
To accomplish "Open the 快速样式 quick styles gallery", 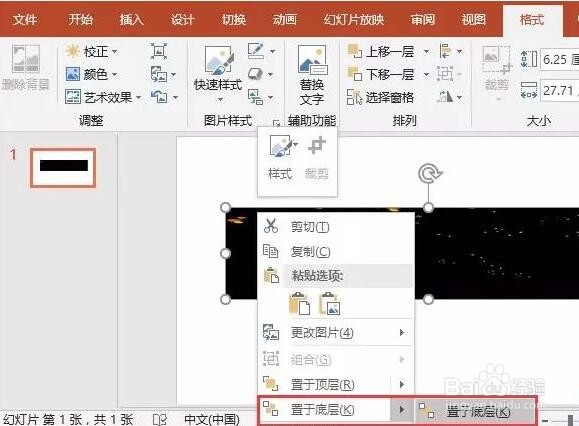I will [218, 73].
